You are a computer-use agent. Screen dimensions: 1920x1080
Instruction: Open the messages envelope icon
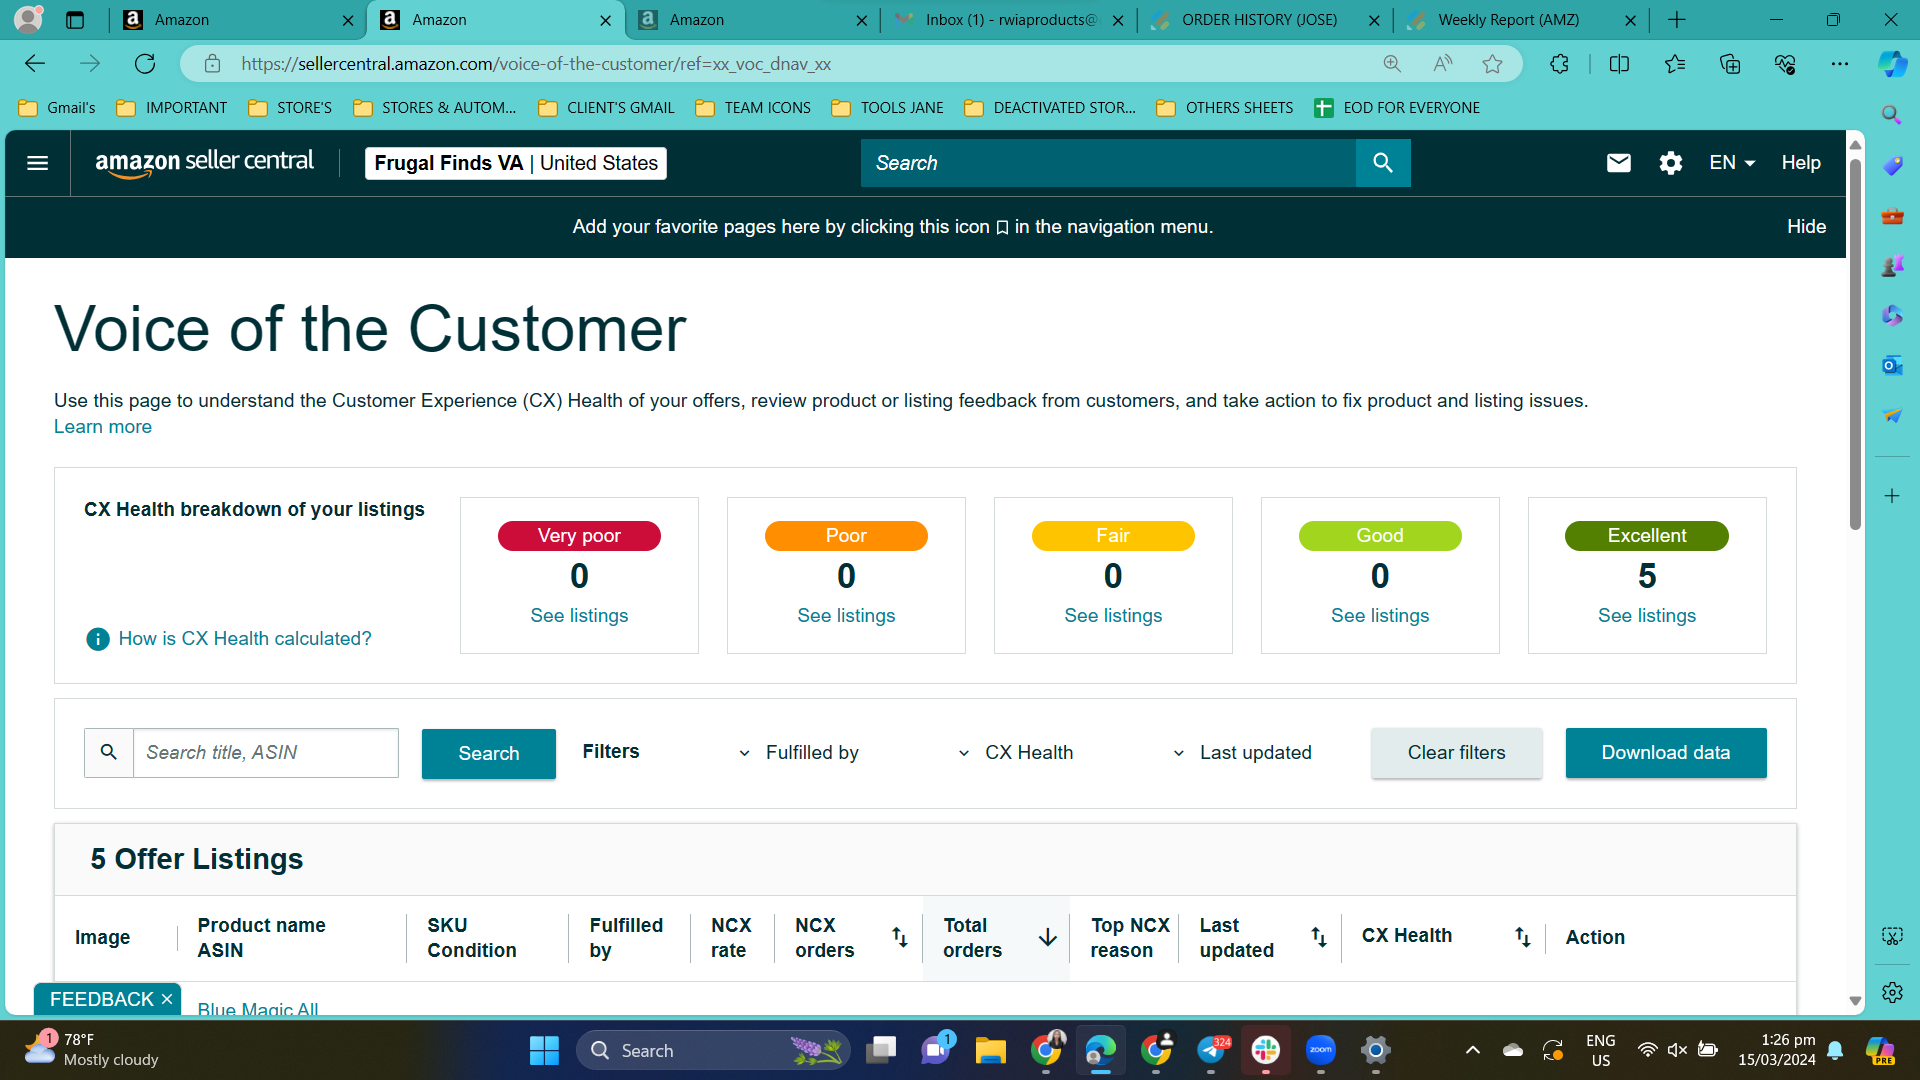point(1618,163)
